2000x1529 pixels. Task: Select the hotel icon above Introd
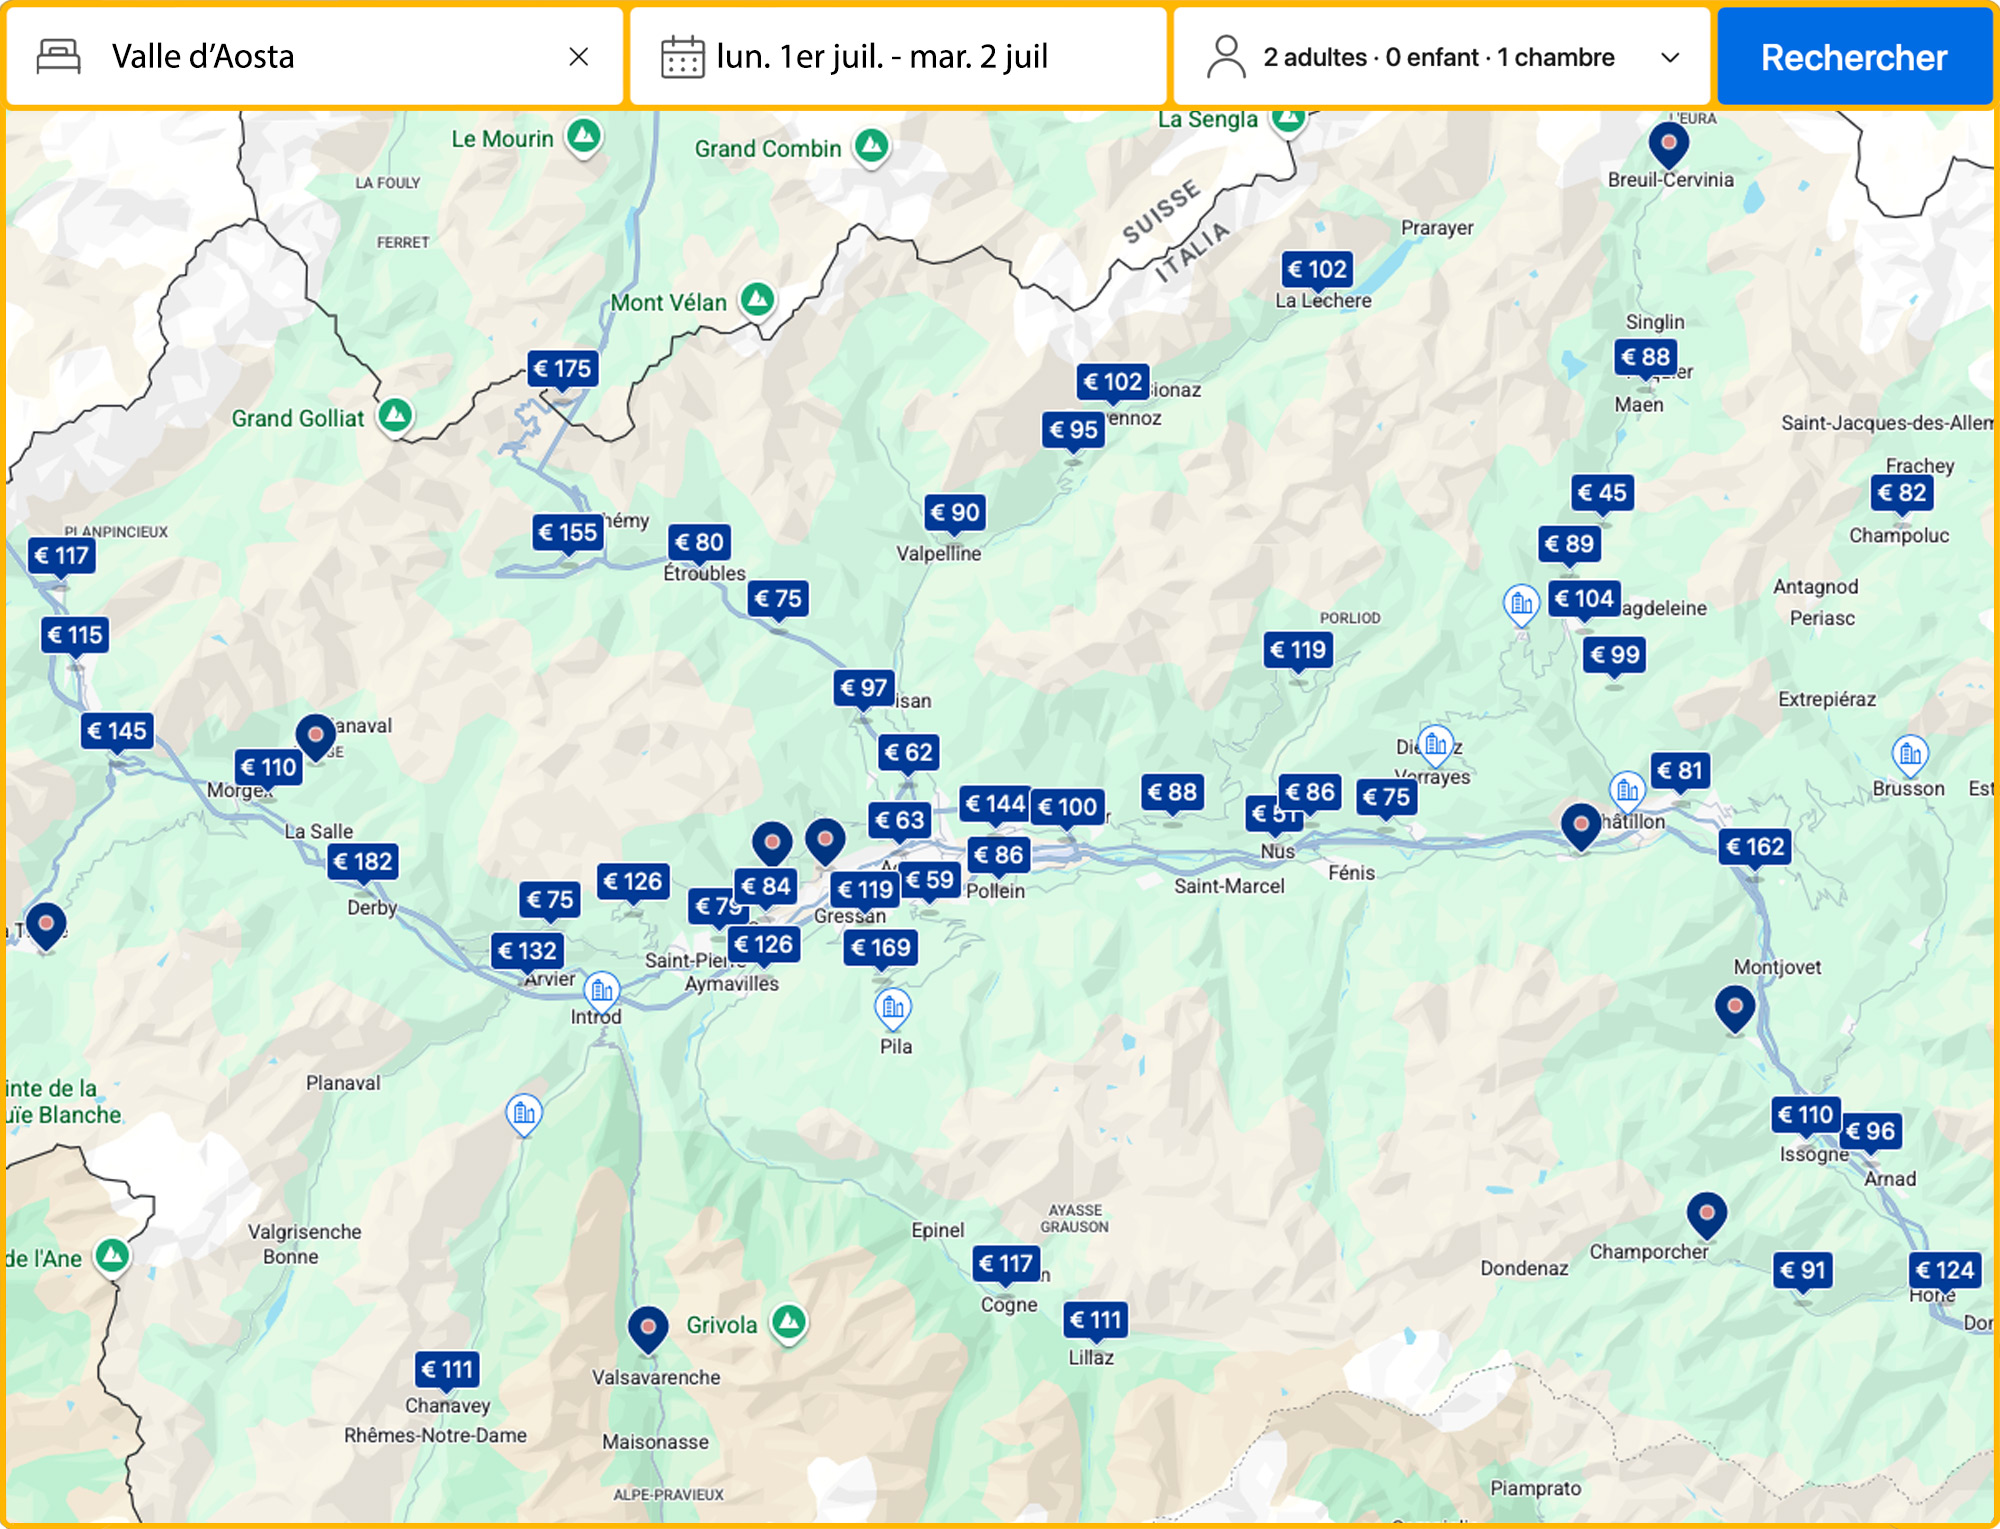(601, 991)
